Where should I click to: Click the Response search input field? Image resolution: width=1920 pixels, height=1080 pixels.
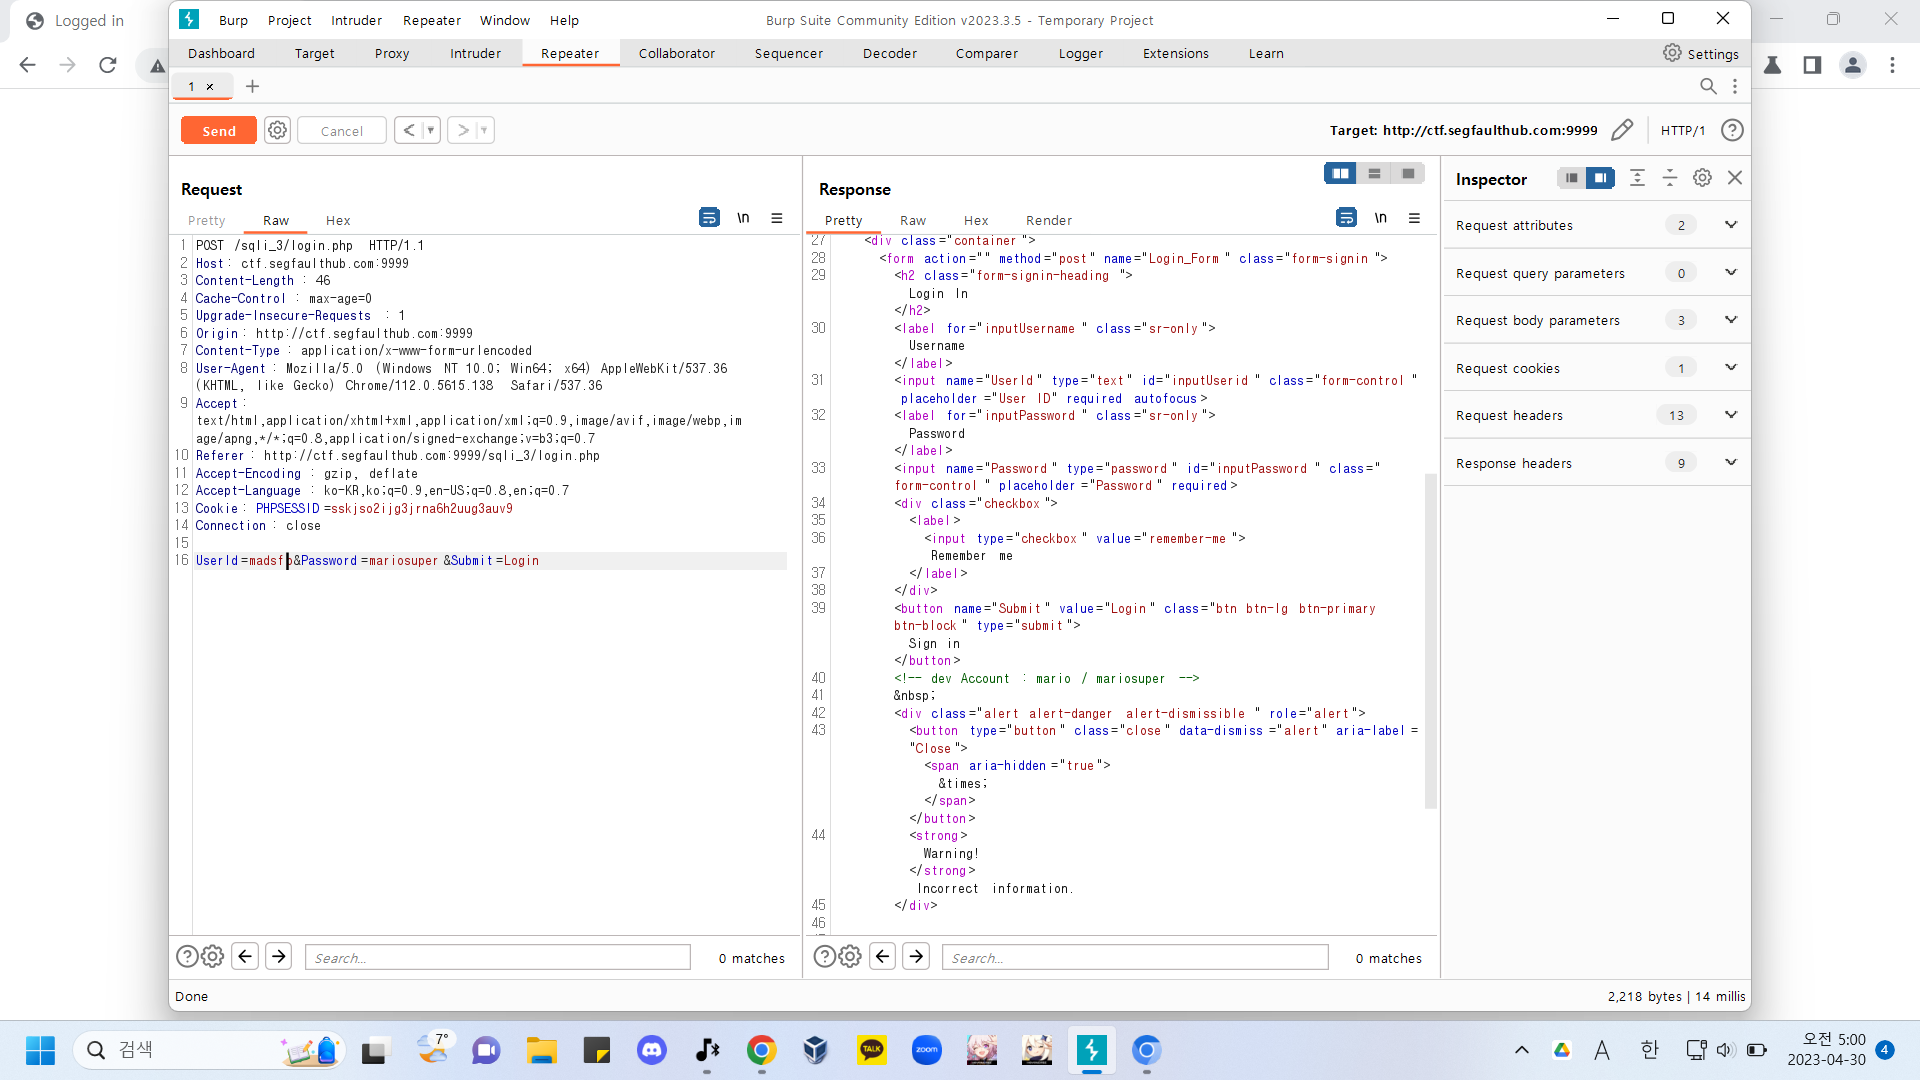pyautogui.click(x=1134, y=958)
